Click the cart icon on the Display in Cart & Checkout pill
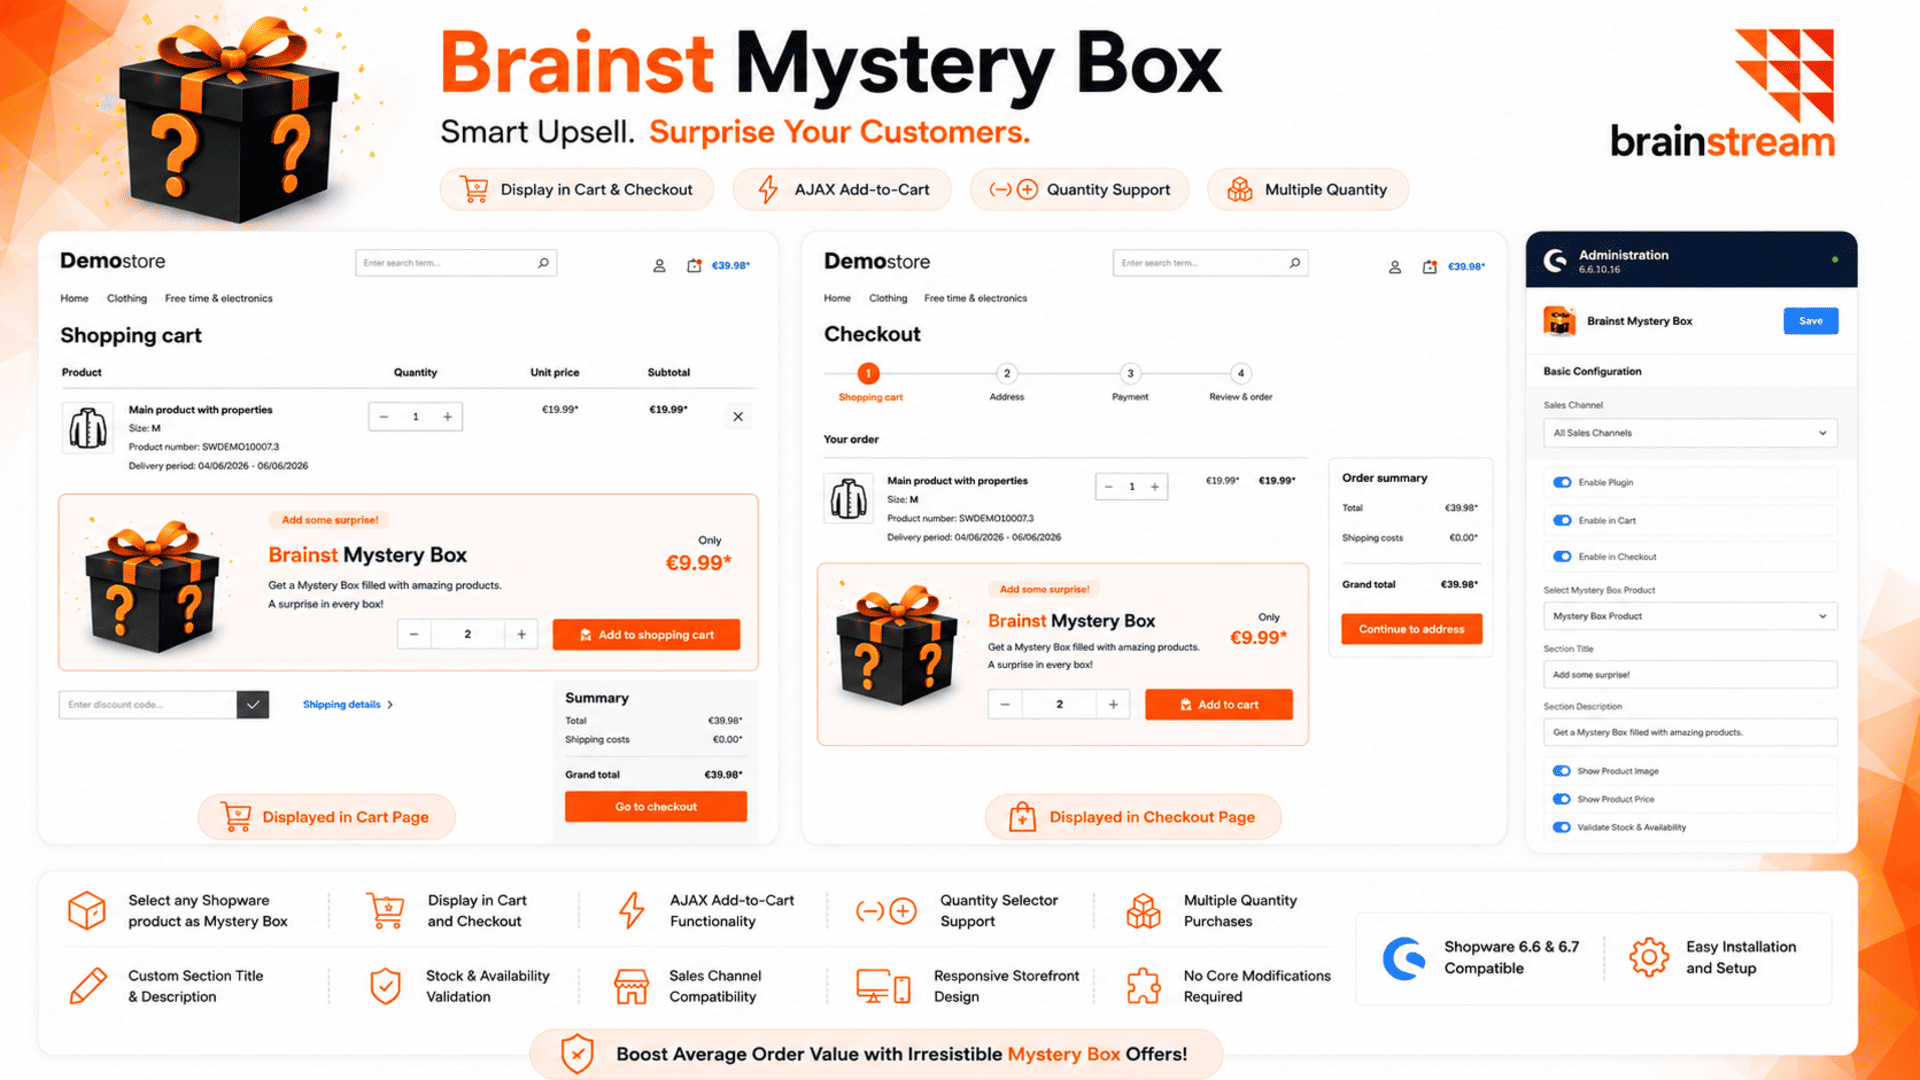The image size is (1920, 1080). point(474,190)
